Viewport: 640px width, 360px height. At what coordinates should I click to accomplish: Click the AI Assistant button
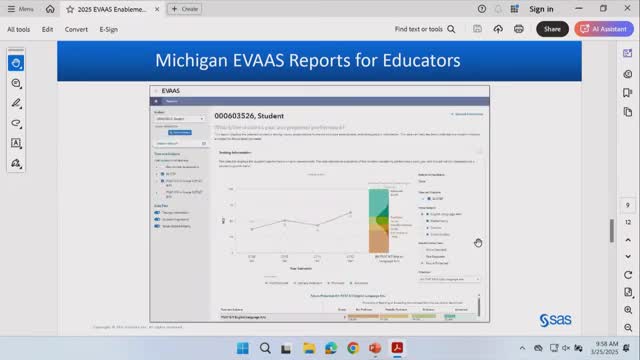tap(604, 29)
